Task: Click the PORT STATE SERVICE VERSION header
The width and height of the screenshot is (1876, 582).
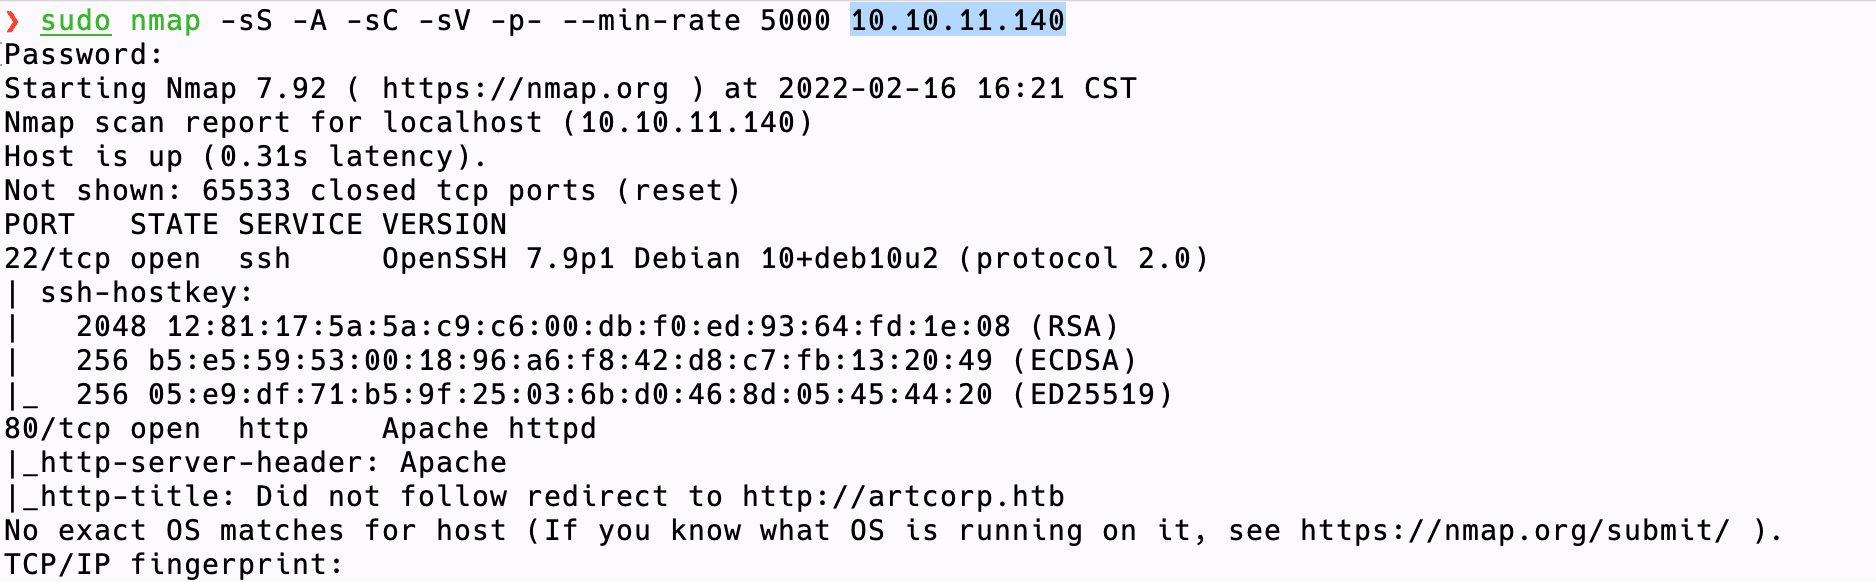Action: [x=255, y=225]
